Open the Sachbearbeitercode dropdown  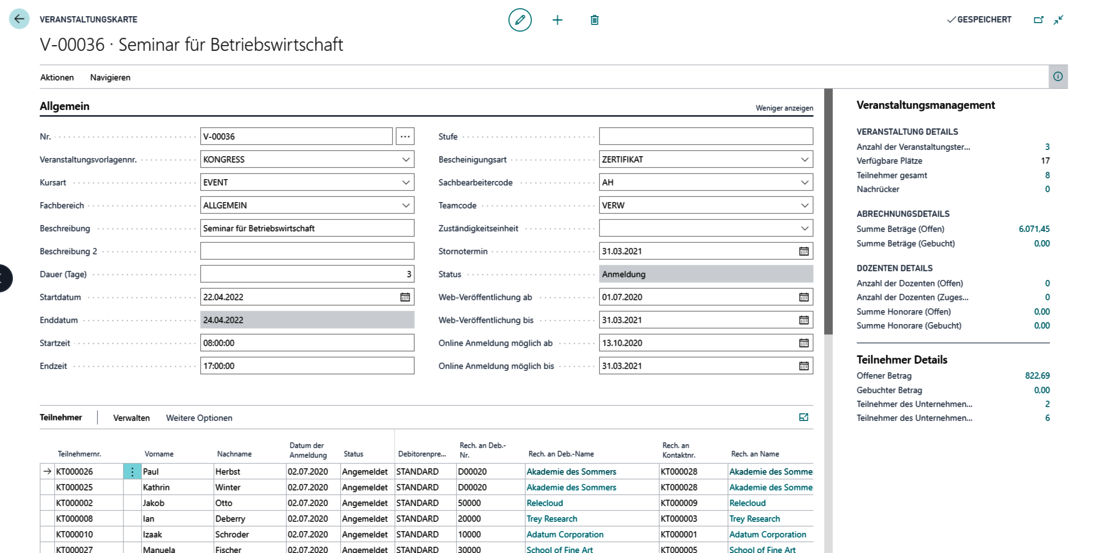pyautogui.click(x=804, y=182)
